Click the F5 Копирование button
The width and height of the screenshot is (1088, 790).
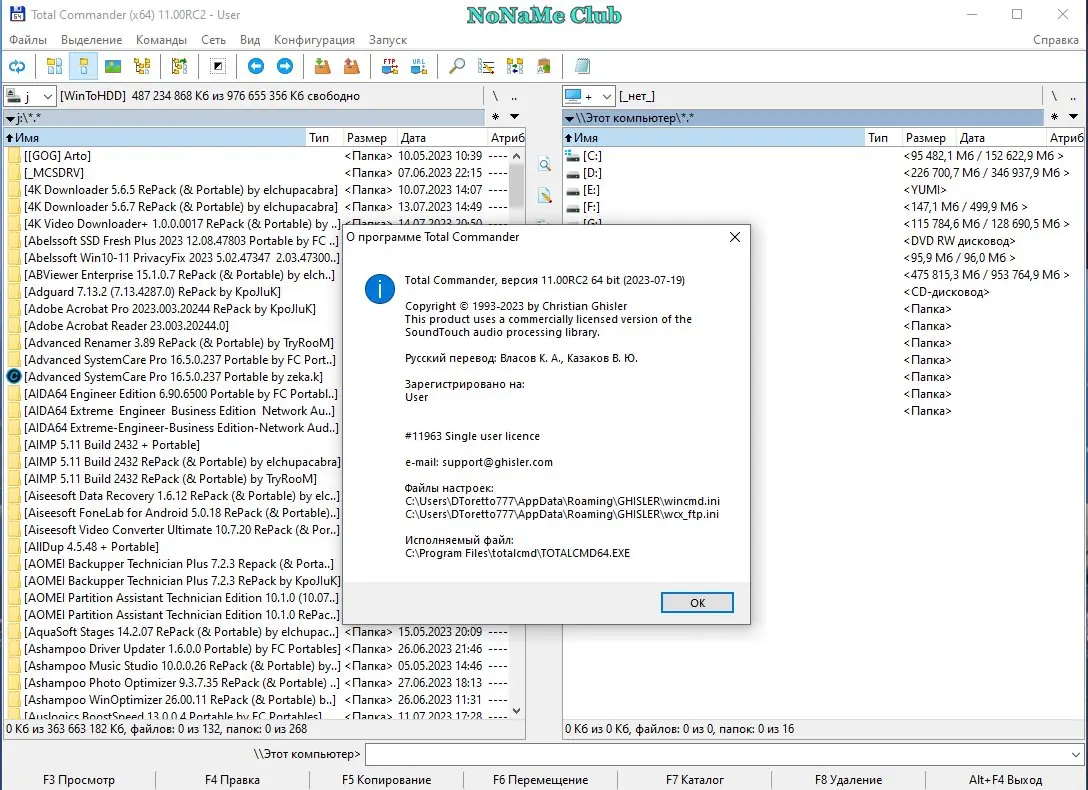pyautogui.click(x=386, y=780)
